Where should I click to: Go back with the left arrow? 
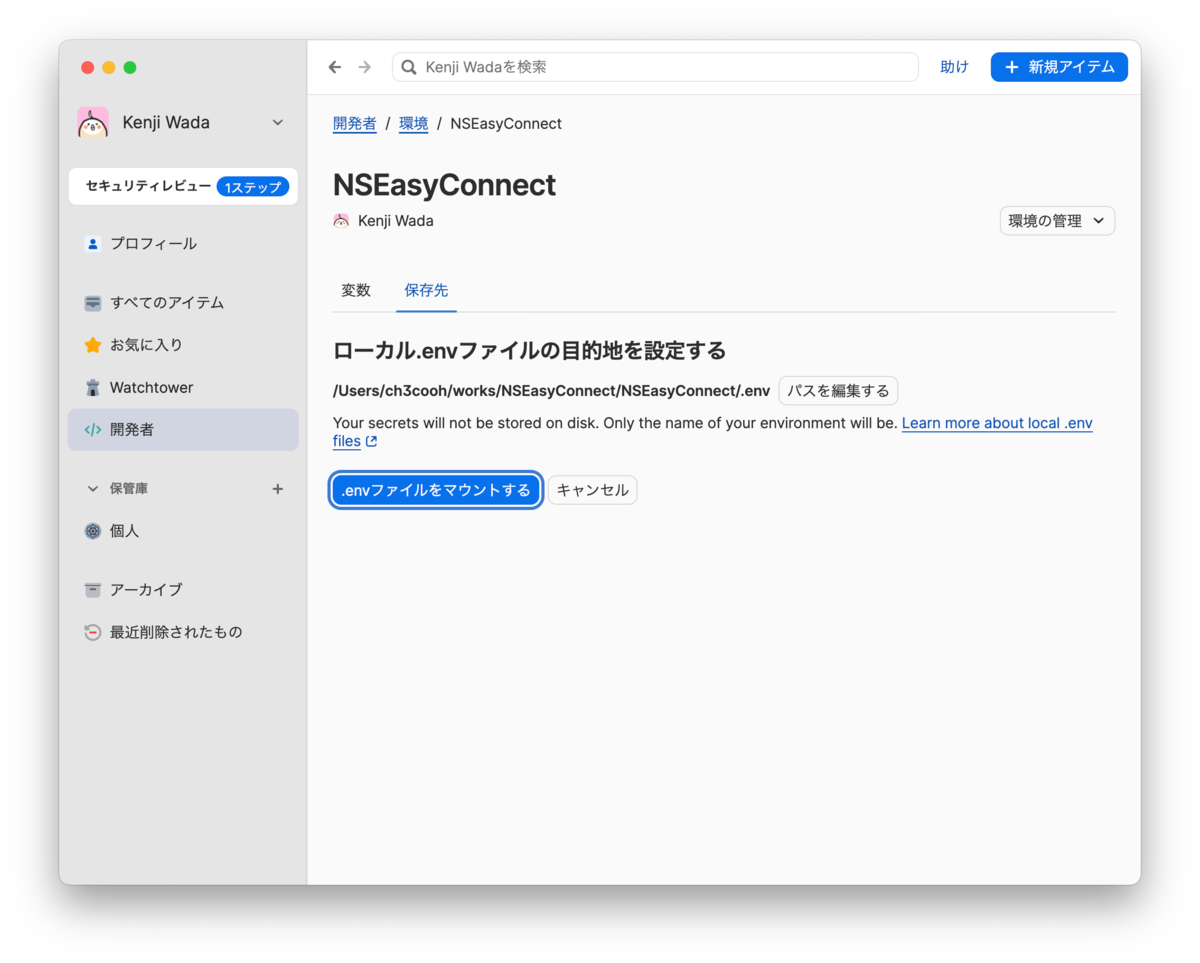[x=335, y=67]
